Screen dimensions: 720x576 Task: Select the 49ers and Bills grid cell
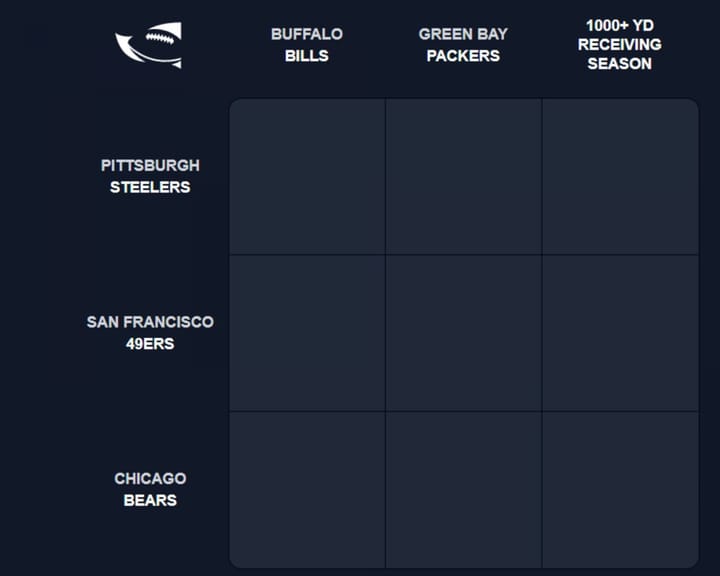coord(307,333)
